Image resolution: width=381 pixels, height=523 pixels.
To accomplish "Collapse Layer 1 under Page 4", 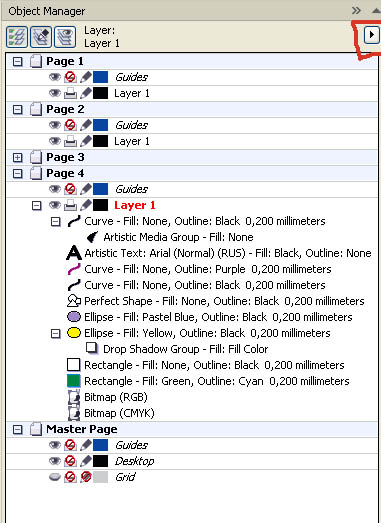I will tap(37, 205).
